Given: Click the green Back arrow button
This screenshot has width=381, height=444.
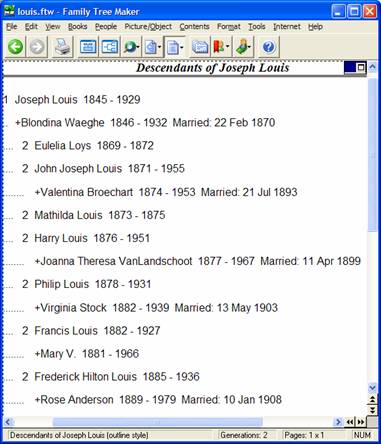Looking at the screenshot, I should (15, 47).
